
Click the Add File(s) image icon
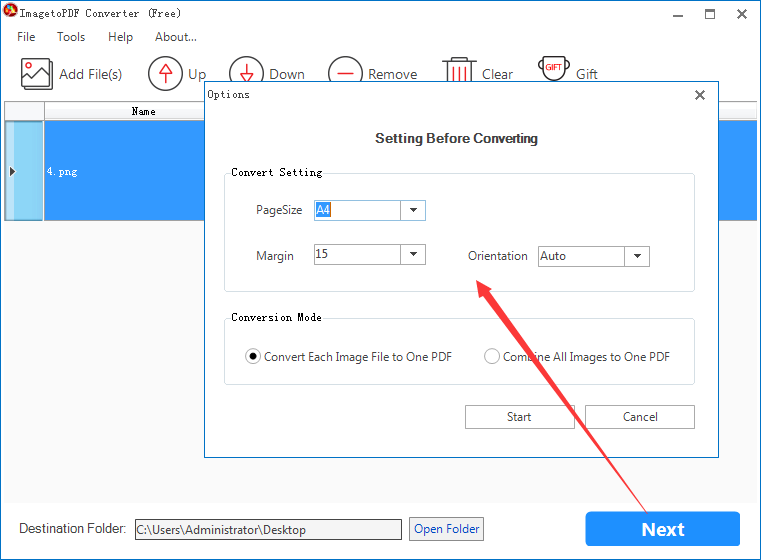point(36,74)
